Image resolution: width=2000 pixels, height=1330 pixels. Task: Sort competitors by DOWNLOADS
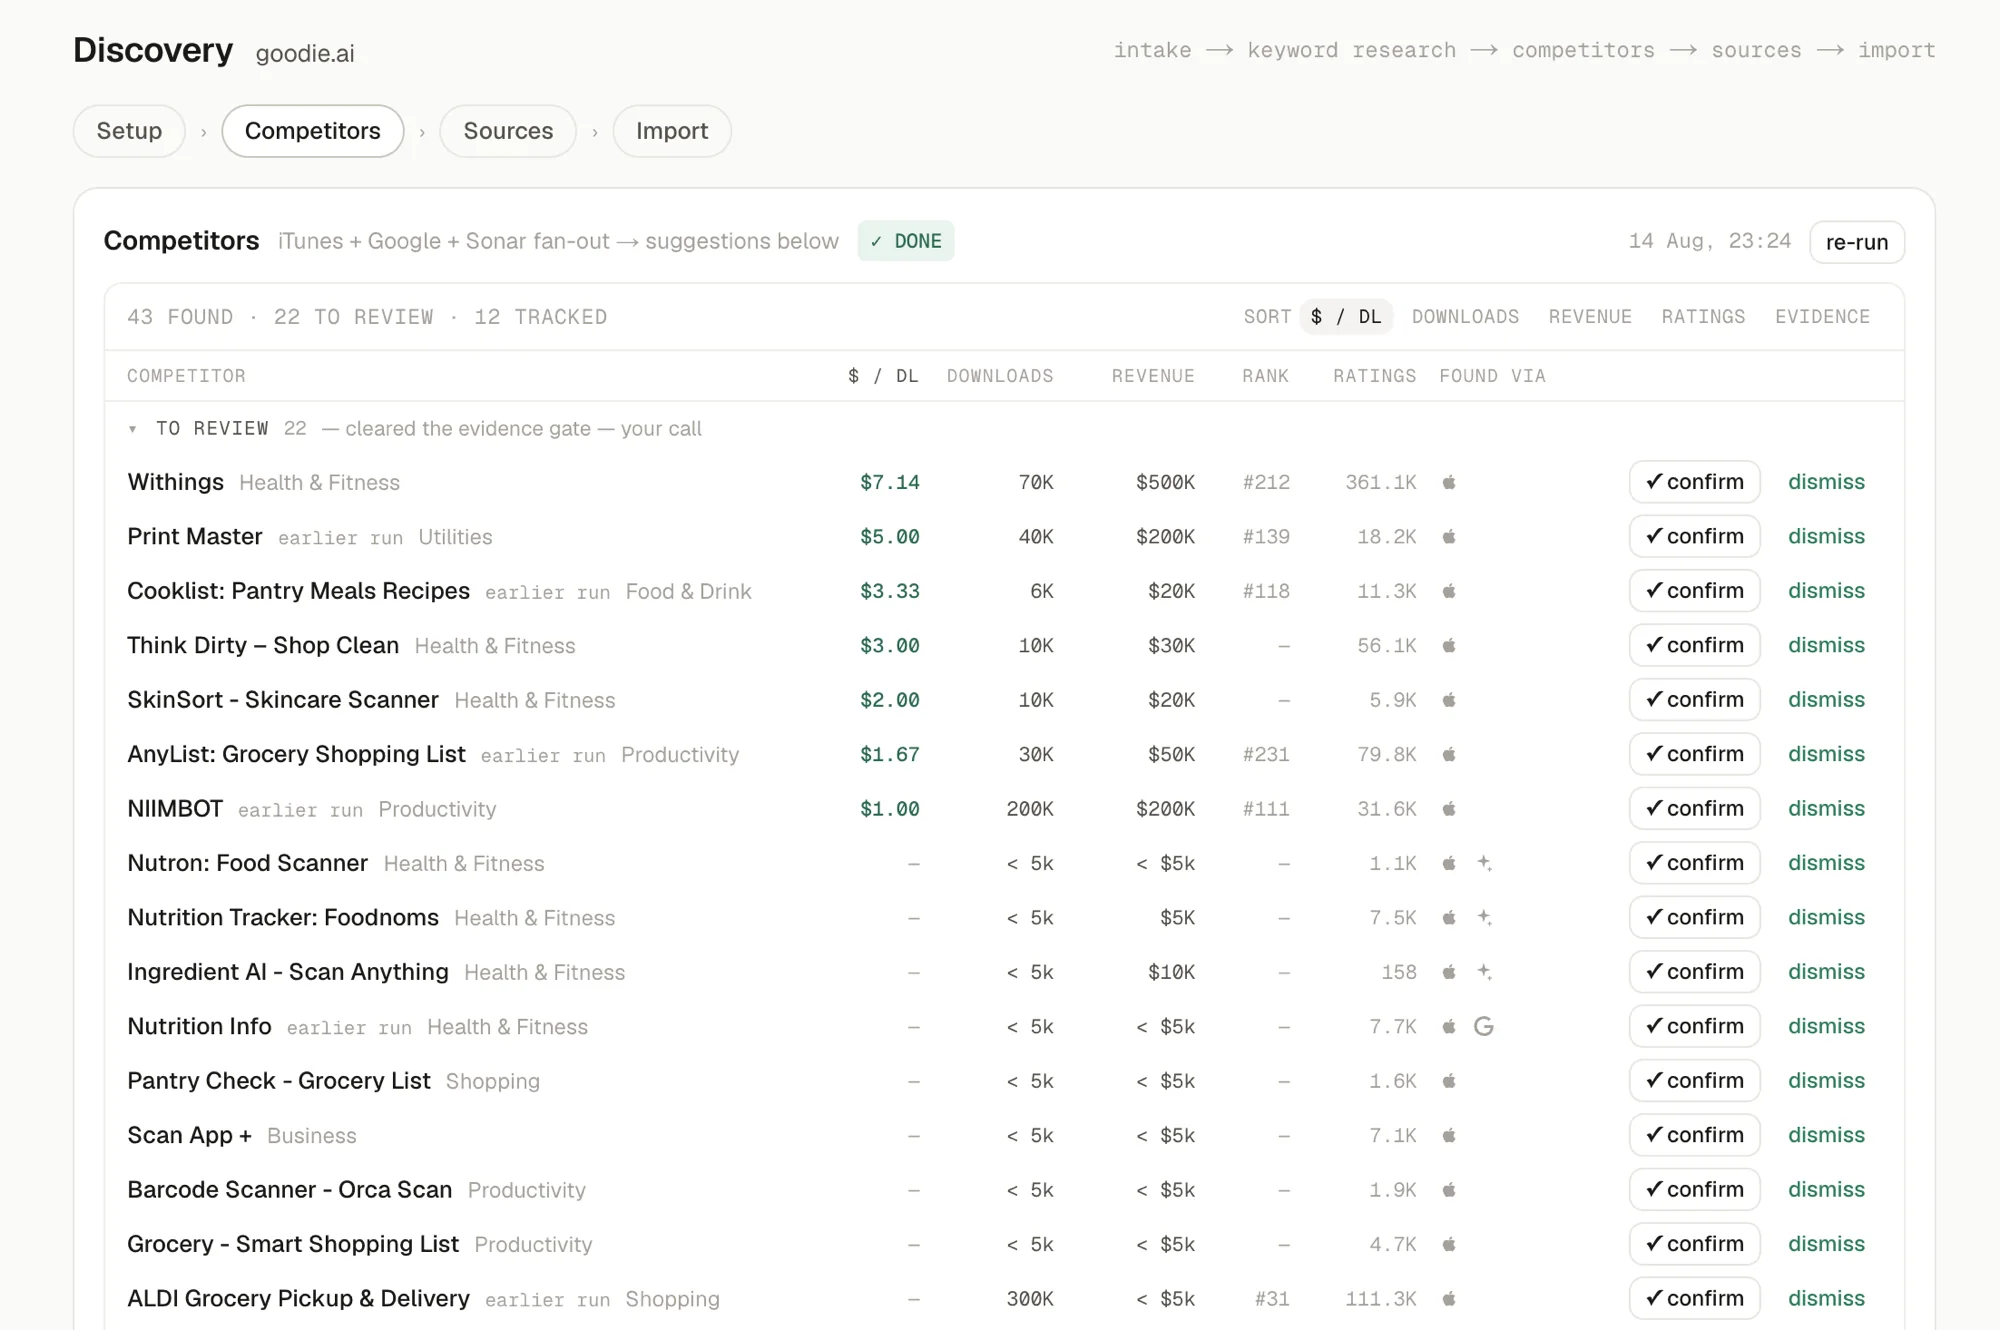tap(1465, 317)
